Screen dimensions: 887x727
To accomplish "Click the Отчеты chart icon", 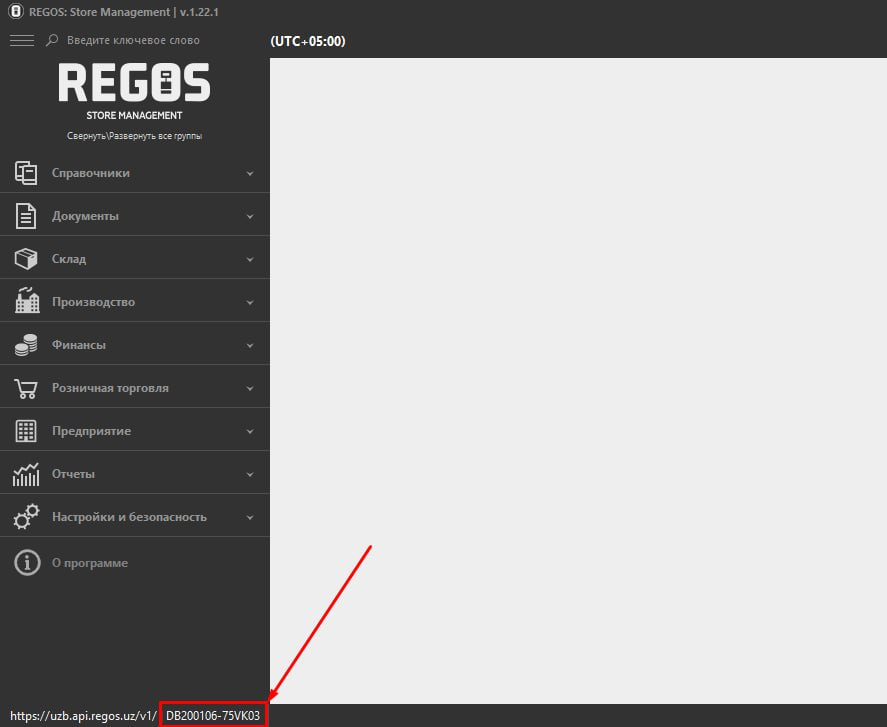I will 26,474.
